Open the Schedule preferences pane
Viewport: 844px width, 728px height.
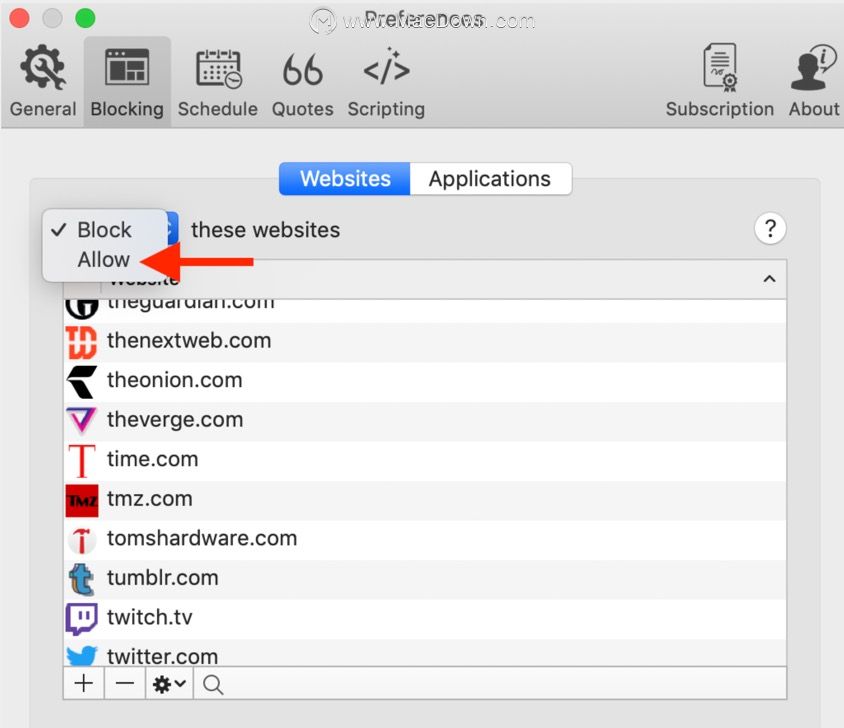tap(217, 82)
